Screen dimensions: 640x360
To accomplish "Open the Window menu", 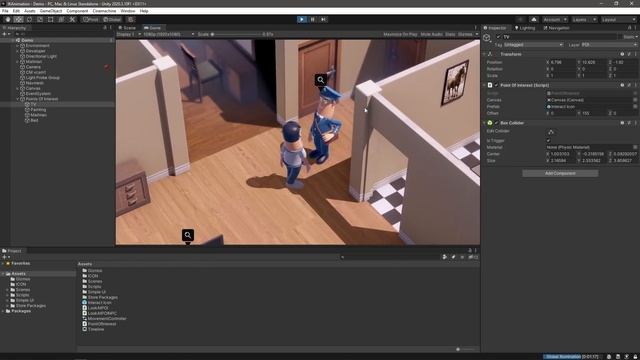I will tap(128, 11).
